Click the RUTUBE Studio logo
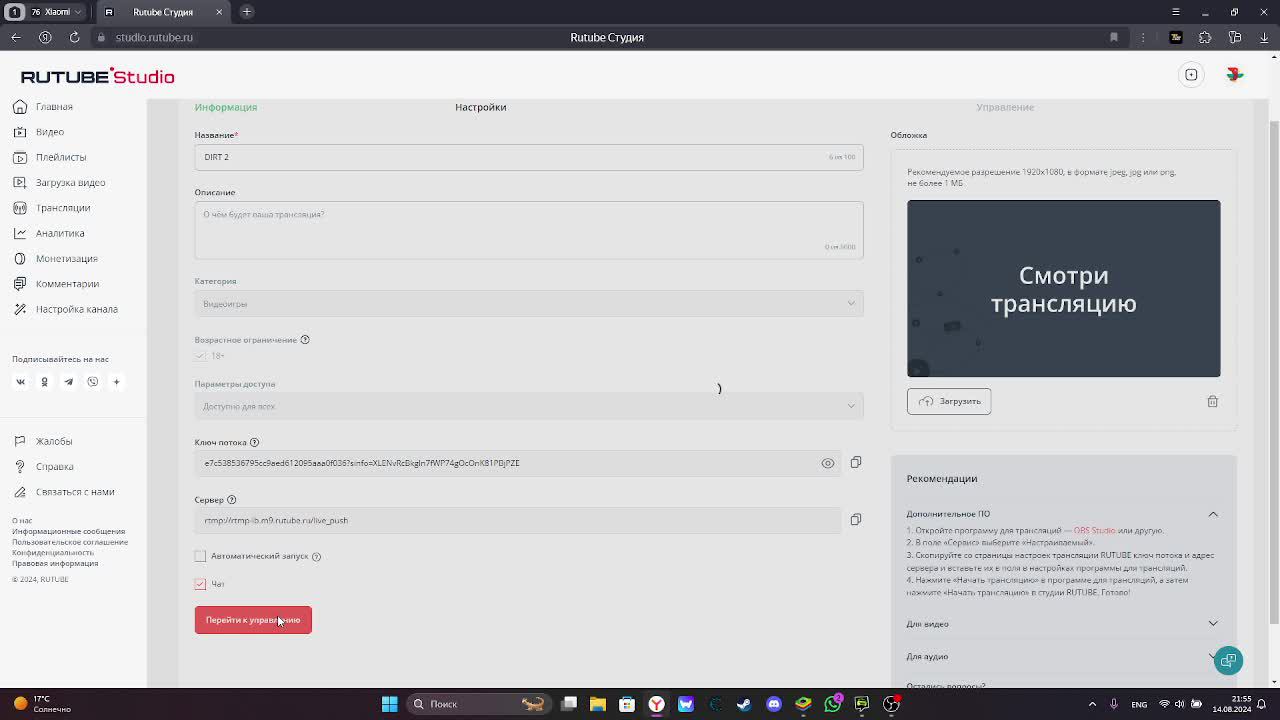This screenshot has height=720, width=1280. pyautogui.click(x=97, y=77)
